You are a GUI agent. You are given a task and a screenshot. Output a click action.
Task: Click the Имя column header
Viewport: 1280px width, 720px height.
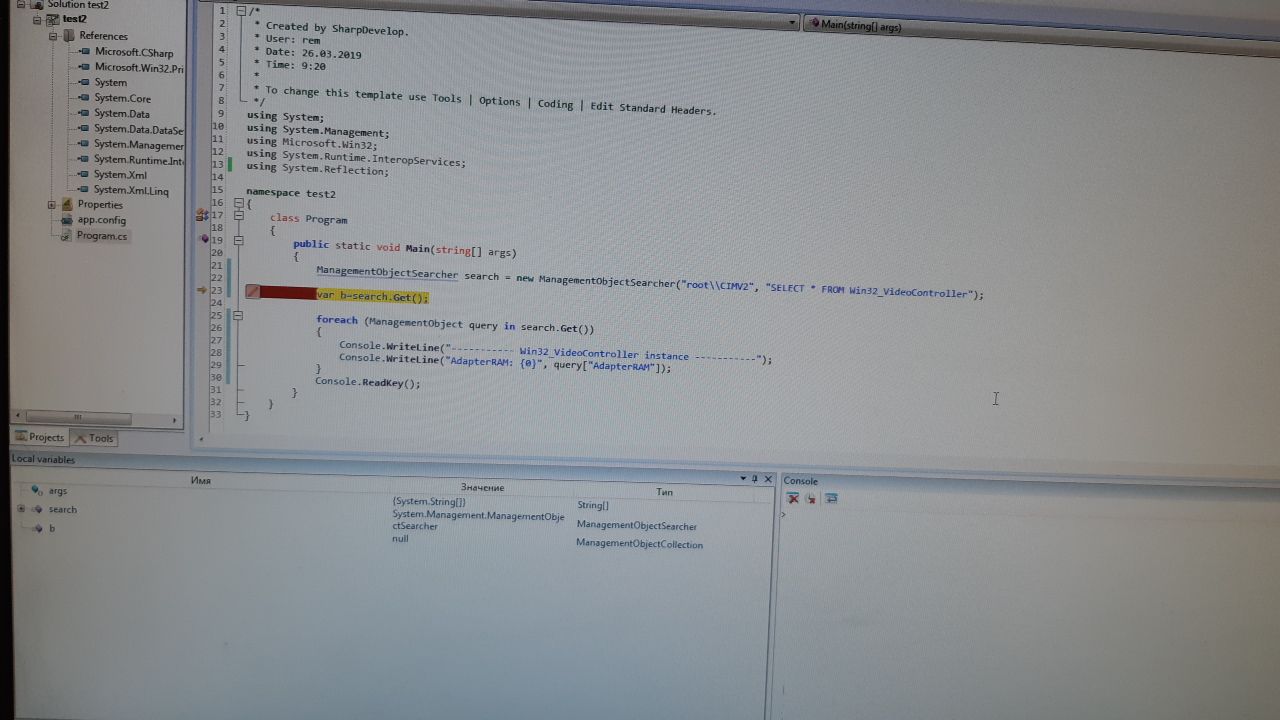pyautogui.click(x=201, y=481)
